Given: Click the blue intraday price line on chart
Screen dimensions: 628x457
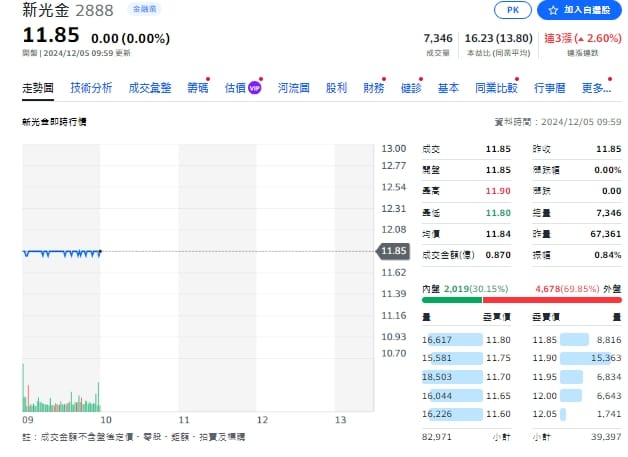Looking at the screenshot, I should click(61, 253).
